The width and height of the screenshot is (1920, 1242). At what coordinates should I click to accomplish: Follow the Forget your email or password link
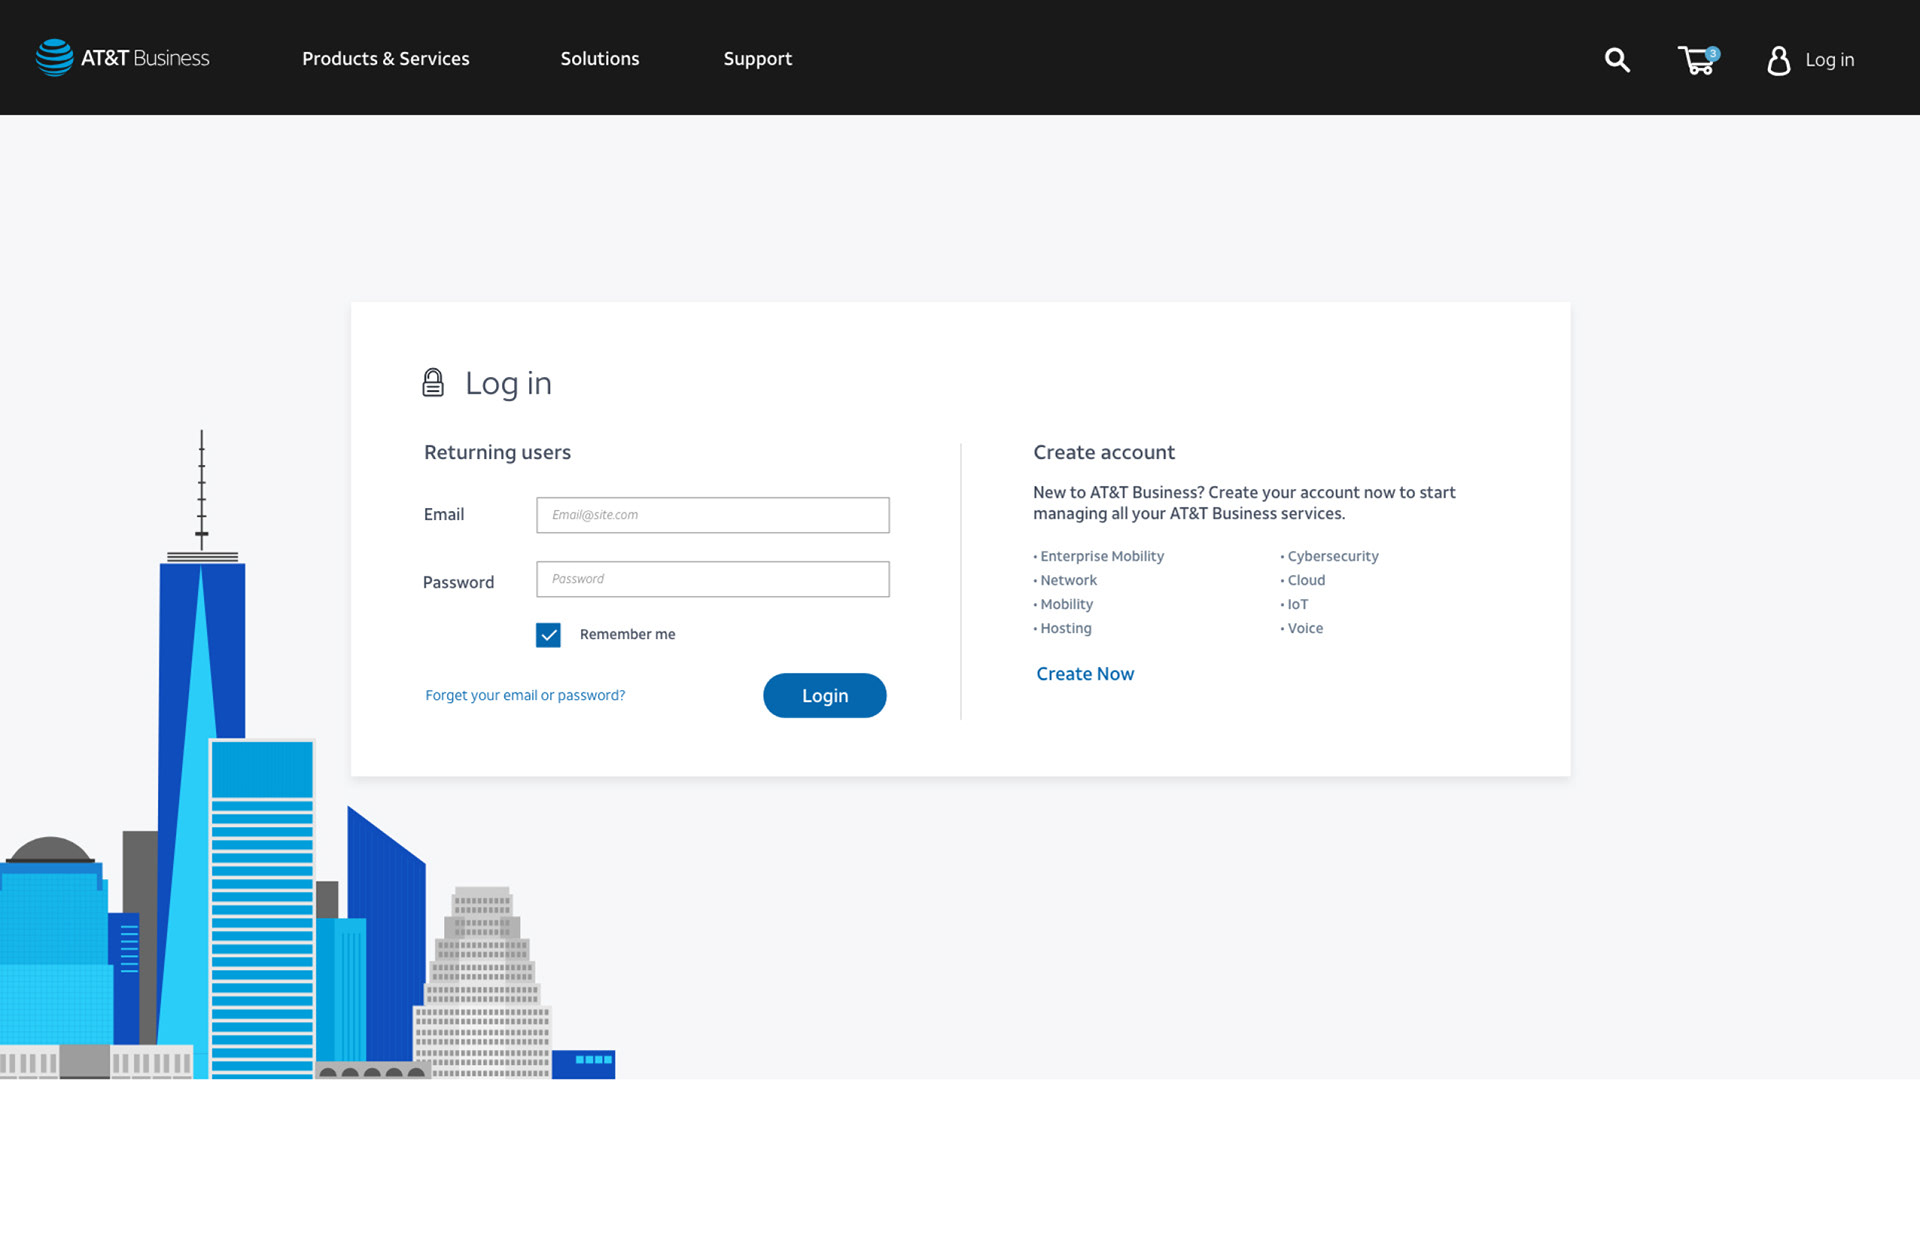click(x=525, y=695)
